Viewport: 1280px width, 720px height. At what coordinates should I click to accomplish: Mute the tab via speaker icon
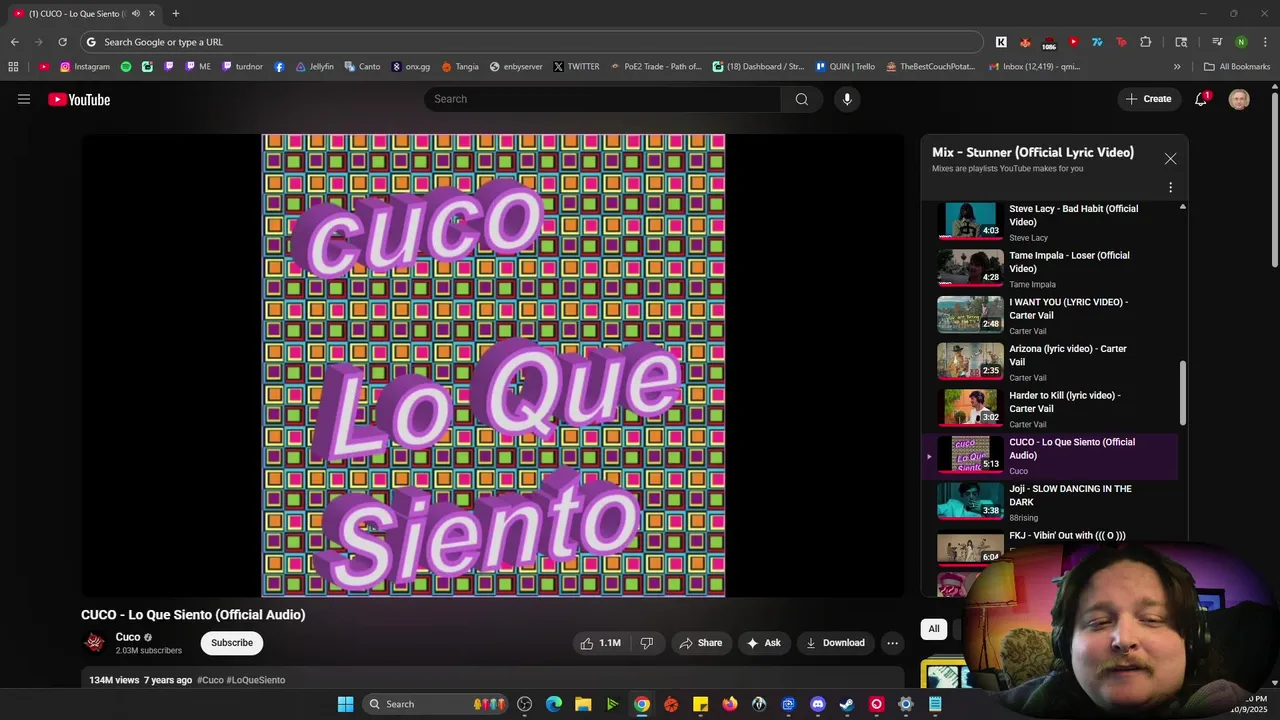(x=137, y=14)
